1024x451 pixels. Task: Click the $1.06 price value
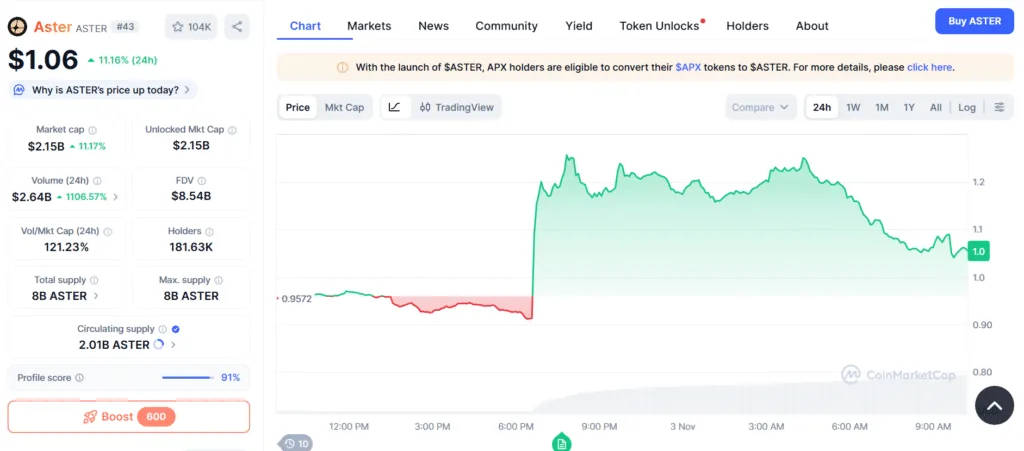(x=43, y=60)
